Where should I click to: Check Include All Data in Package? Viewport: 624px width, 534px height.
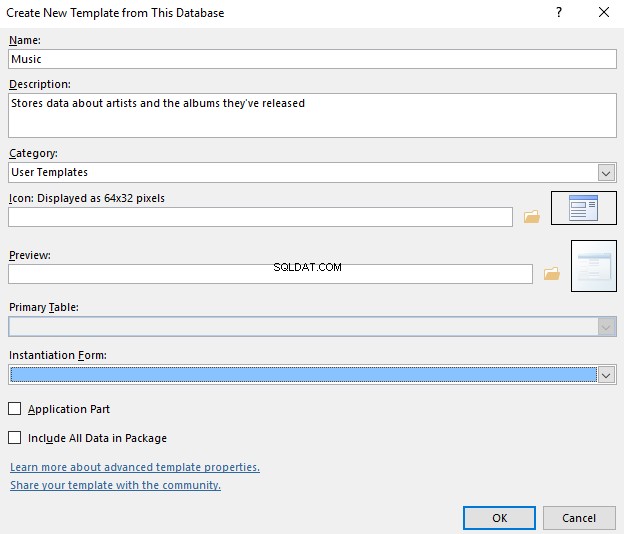pyautogui.click(x=15, y=438)
